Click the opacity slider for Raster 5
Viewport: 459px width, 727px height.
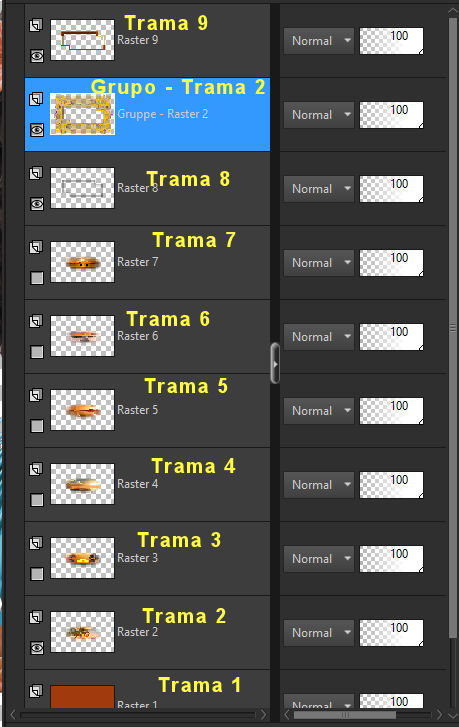391,411
